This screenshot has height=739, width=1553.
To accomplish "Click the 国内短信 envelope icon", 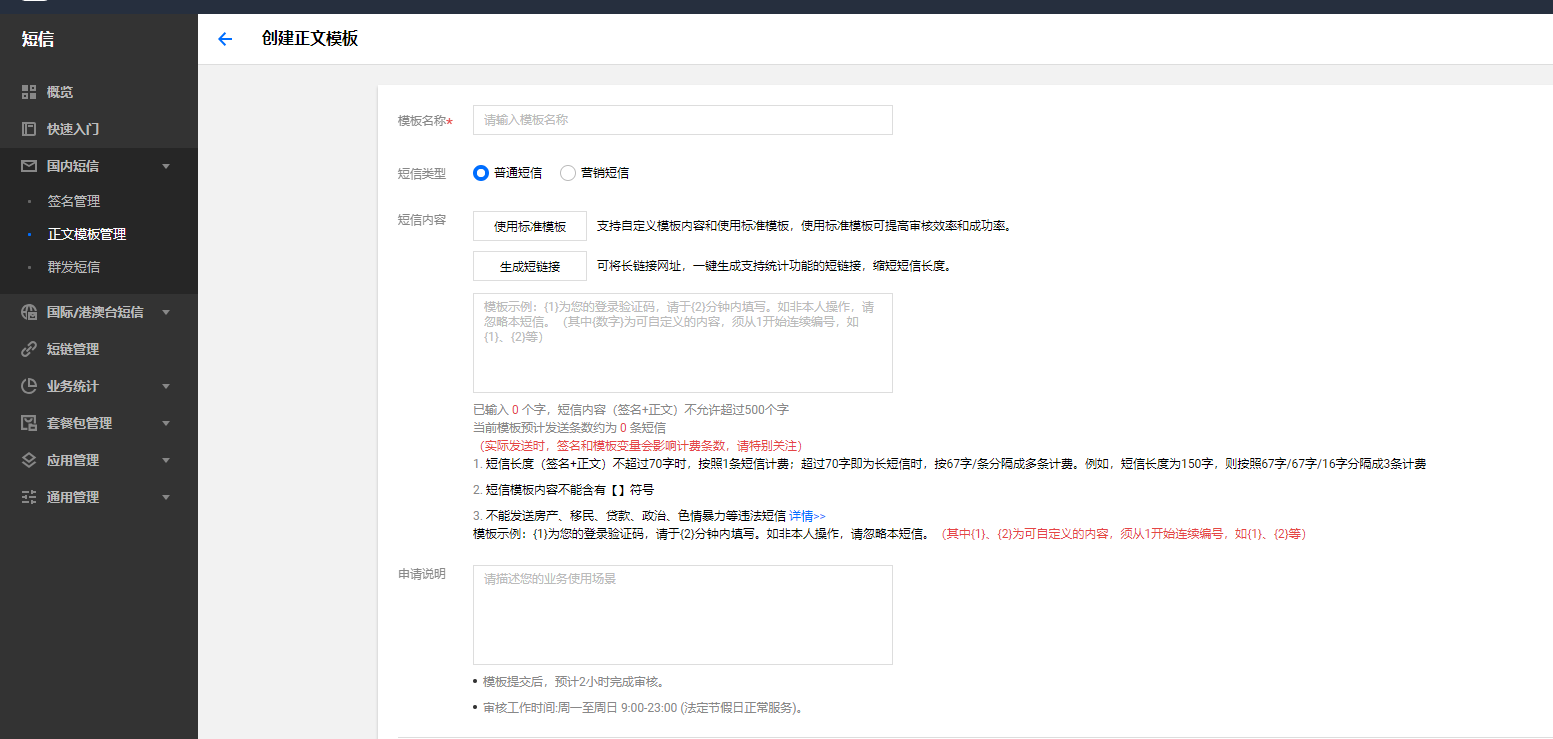I will pyautogui.click(x=29, y=166).
